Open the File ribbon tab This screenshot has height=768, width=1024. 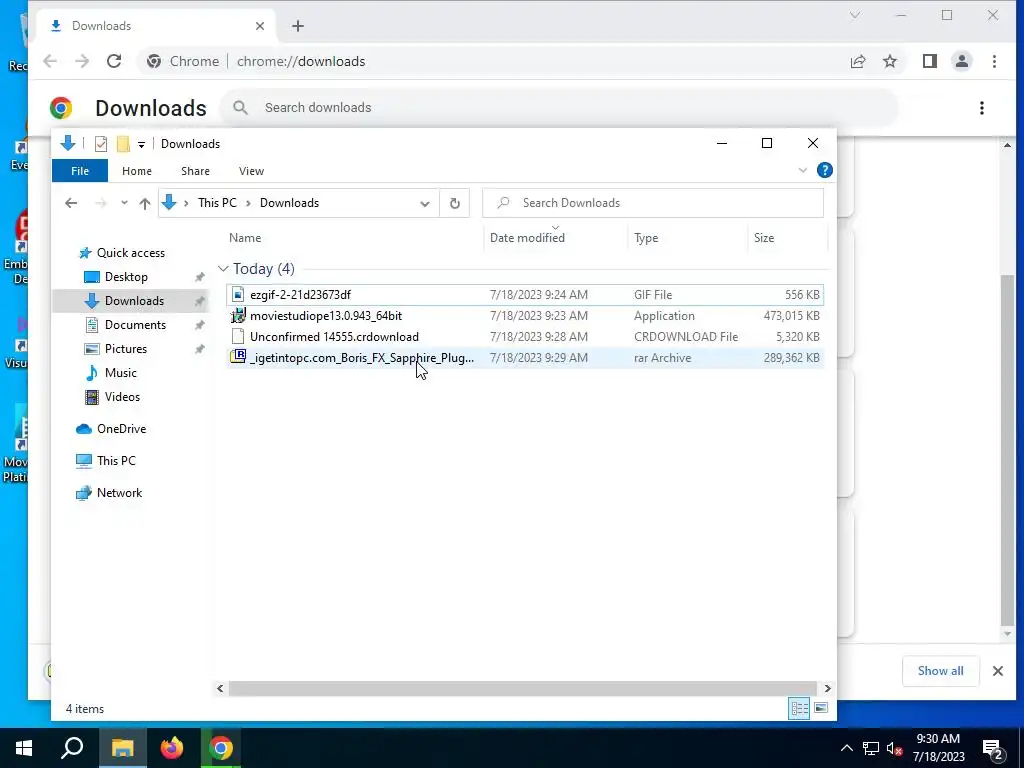pyautogui.click(x=80, y=170)
